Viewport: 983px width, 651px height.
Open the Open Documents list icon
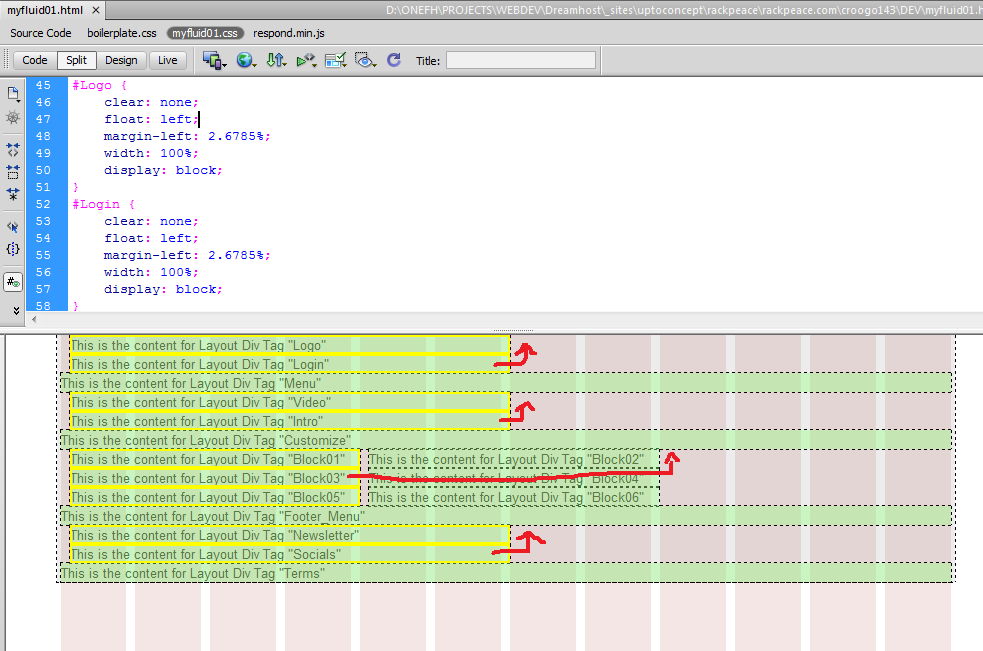(13, 94)
